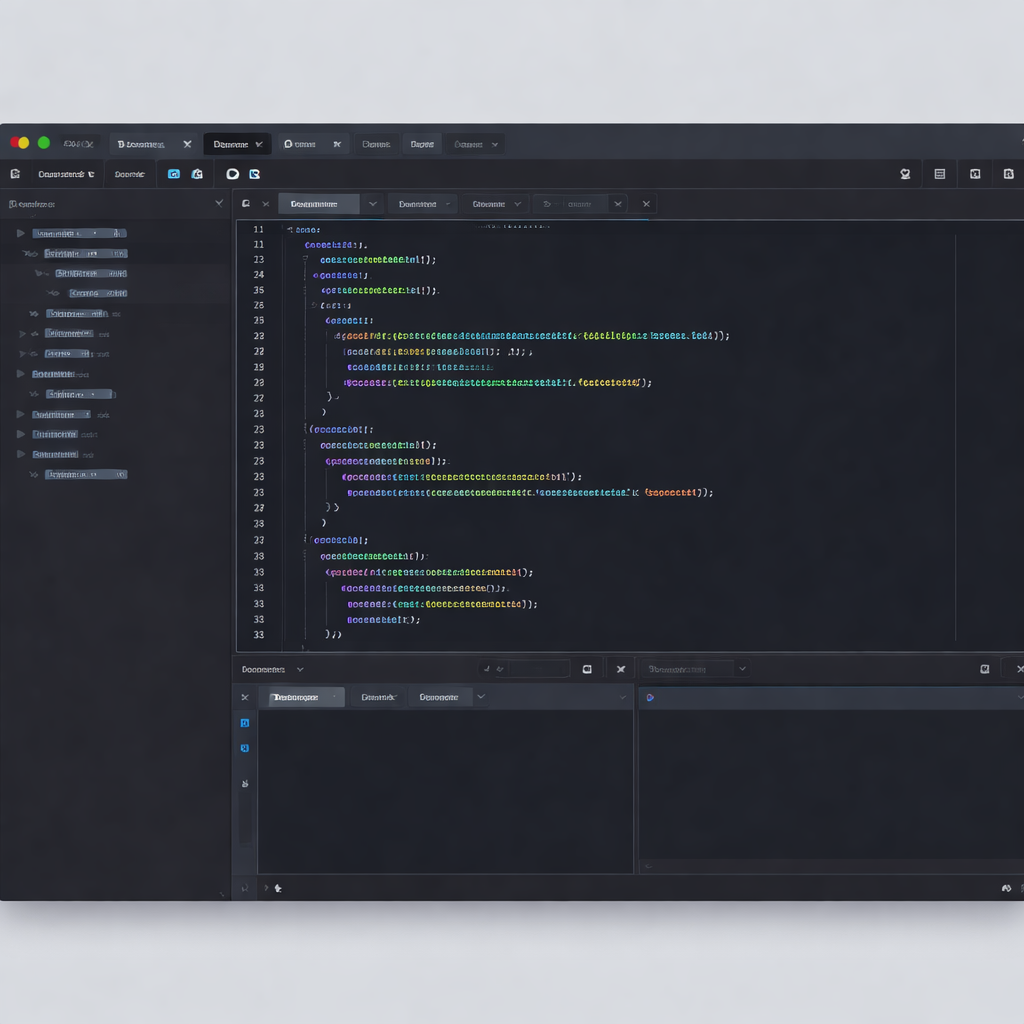Select the second tab in the bottom panel
Screen dimensions: 1024x1024
point(378,697)
